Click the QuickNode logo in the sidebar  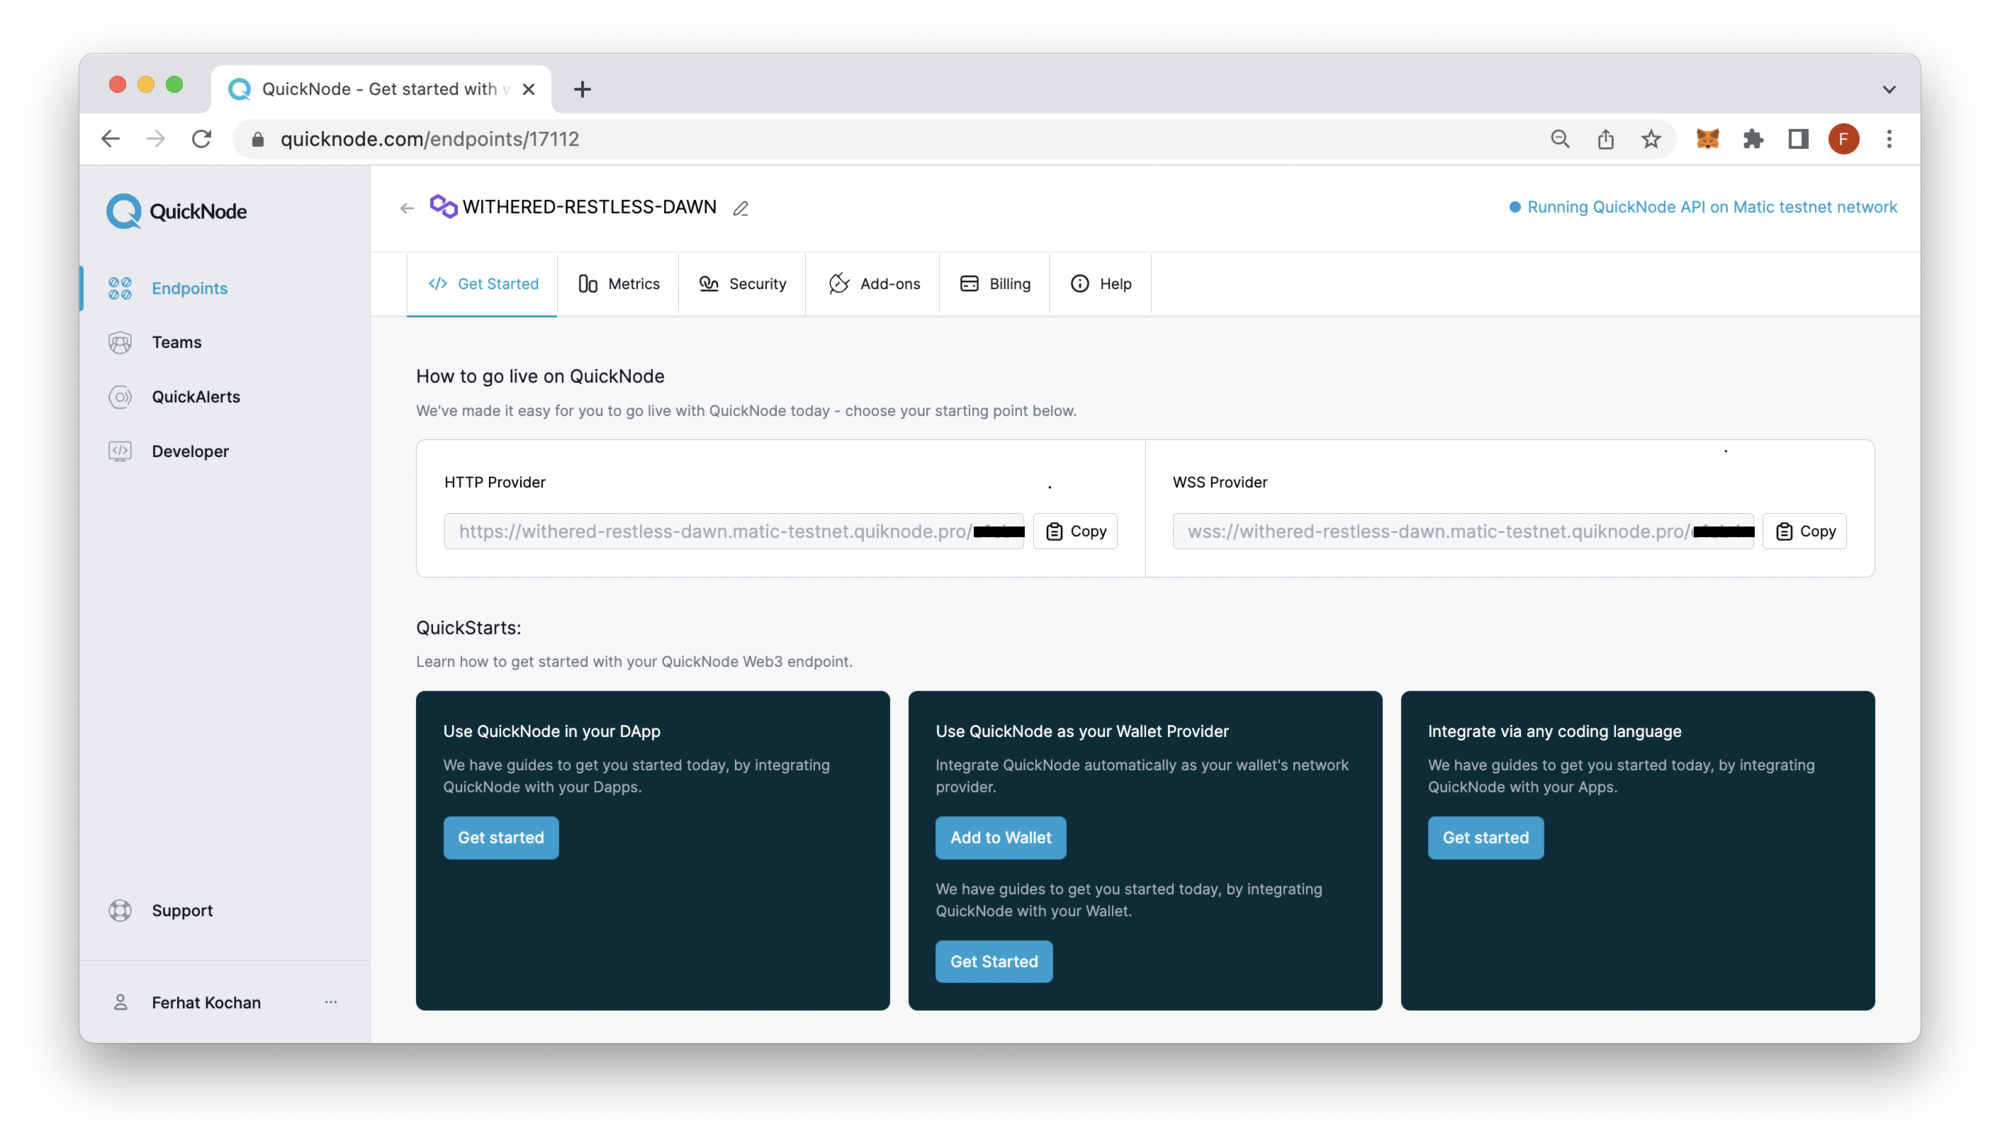[177, 211]
